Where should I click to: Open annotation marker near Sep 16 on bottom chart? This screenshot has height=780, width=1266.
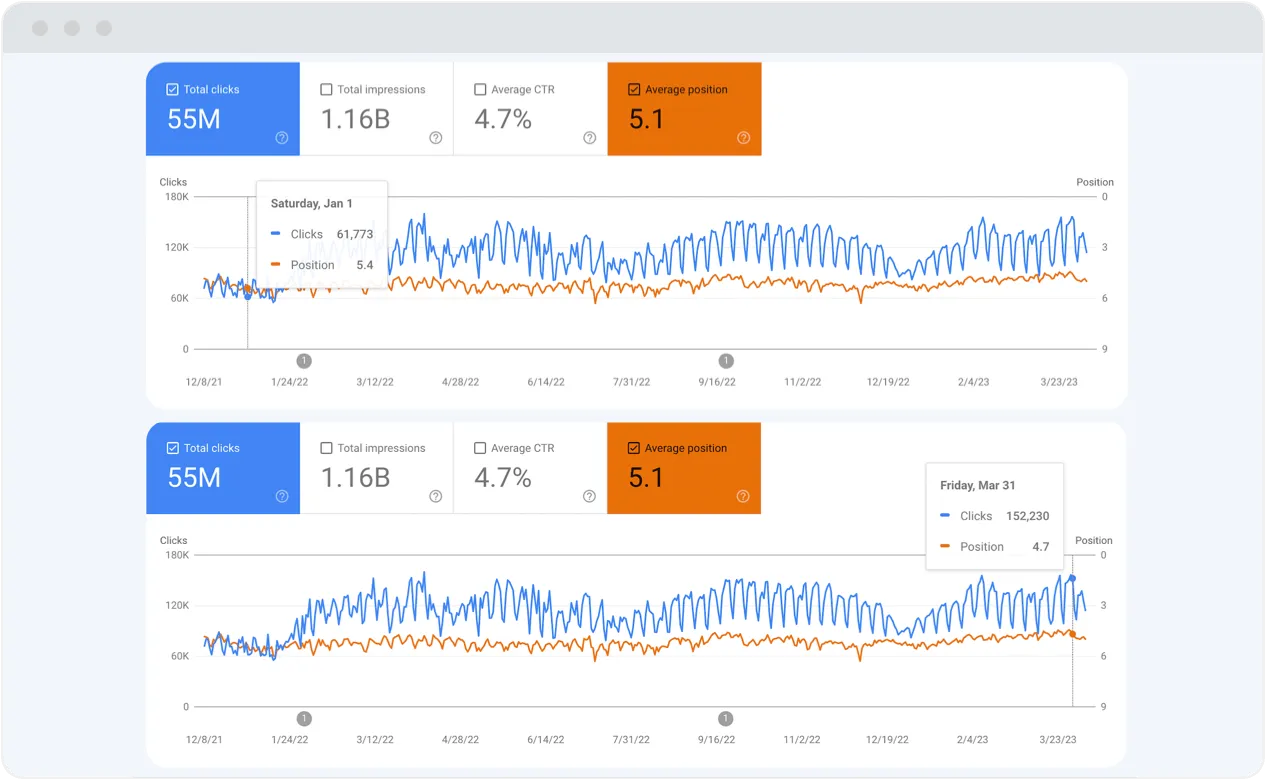coord(726,718)
